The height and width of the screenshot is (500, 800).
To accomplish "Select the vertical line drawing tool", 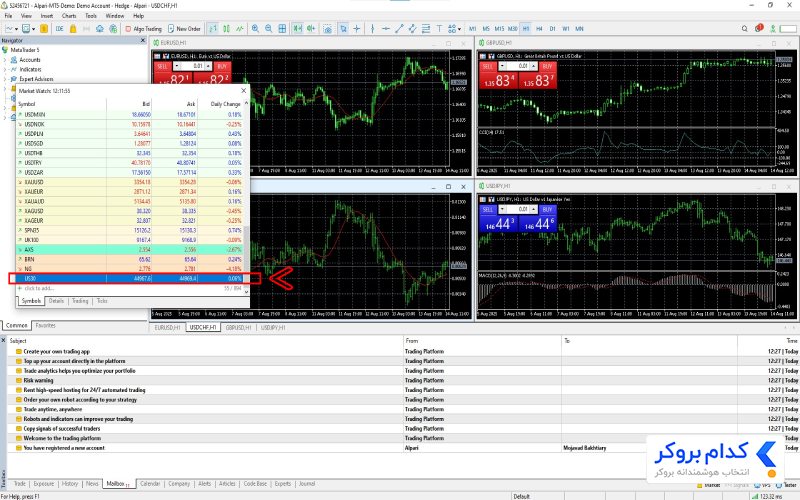I will [x=372, y=29].
